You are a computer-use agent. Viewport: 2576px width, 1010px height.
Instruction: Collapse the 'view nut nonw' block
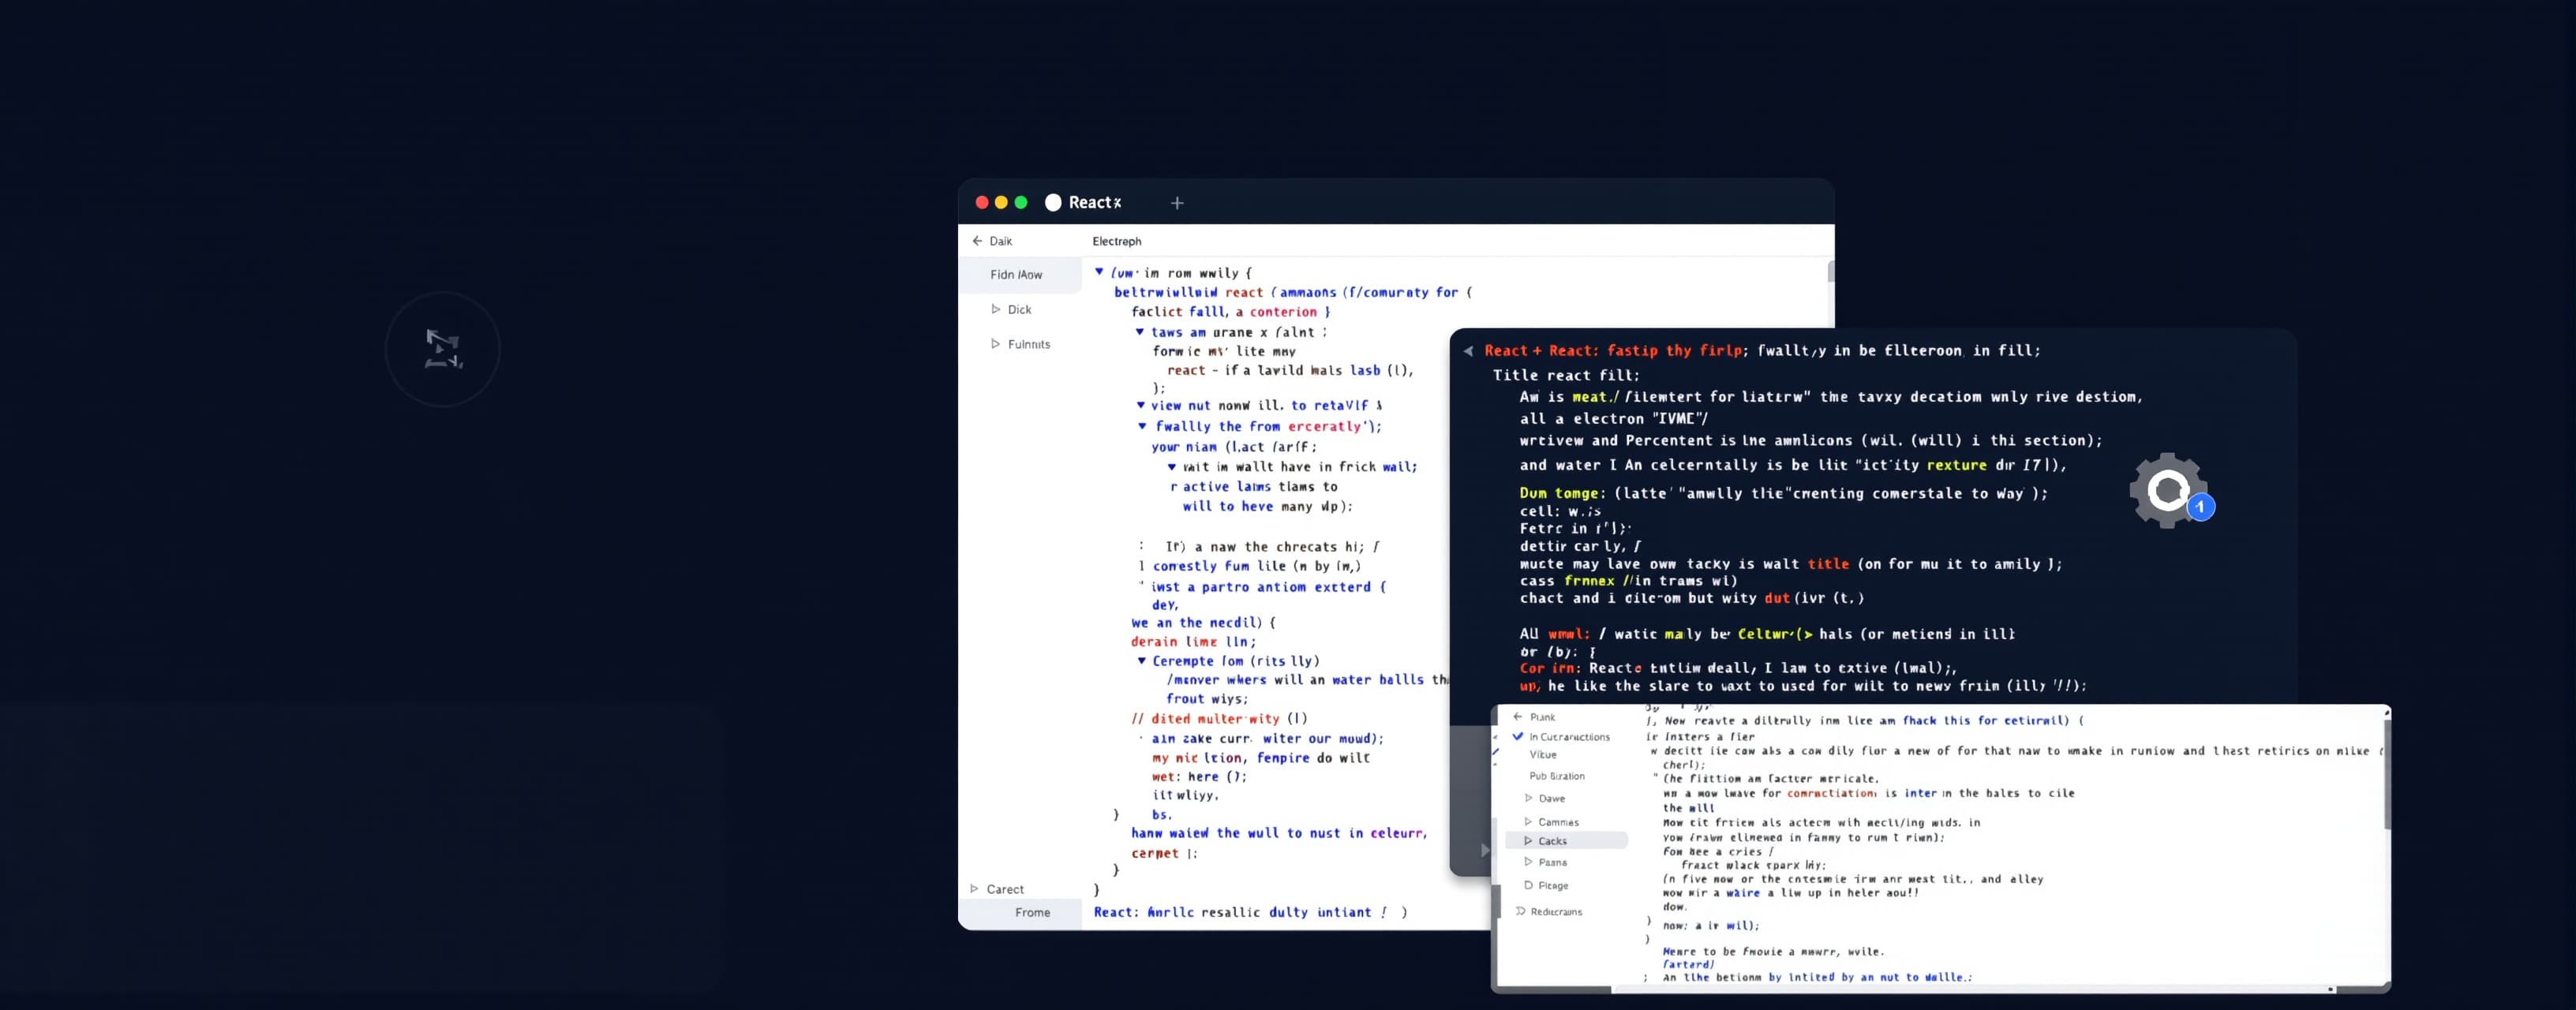tap(1140, 405)
